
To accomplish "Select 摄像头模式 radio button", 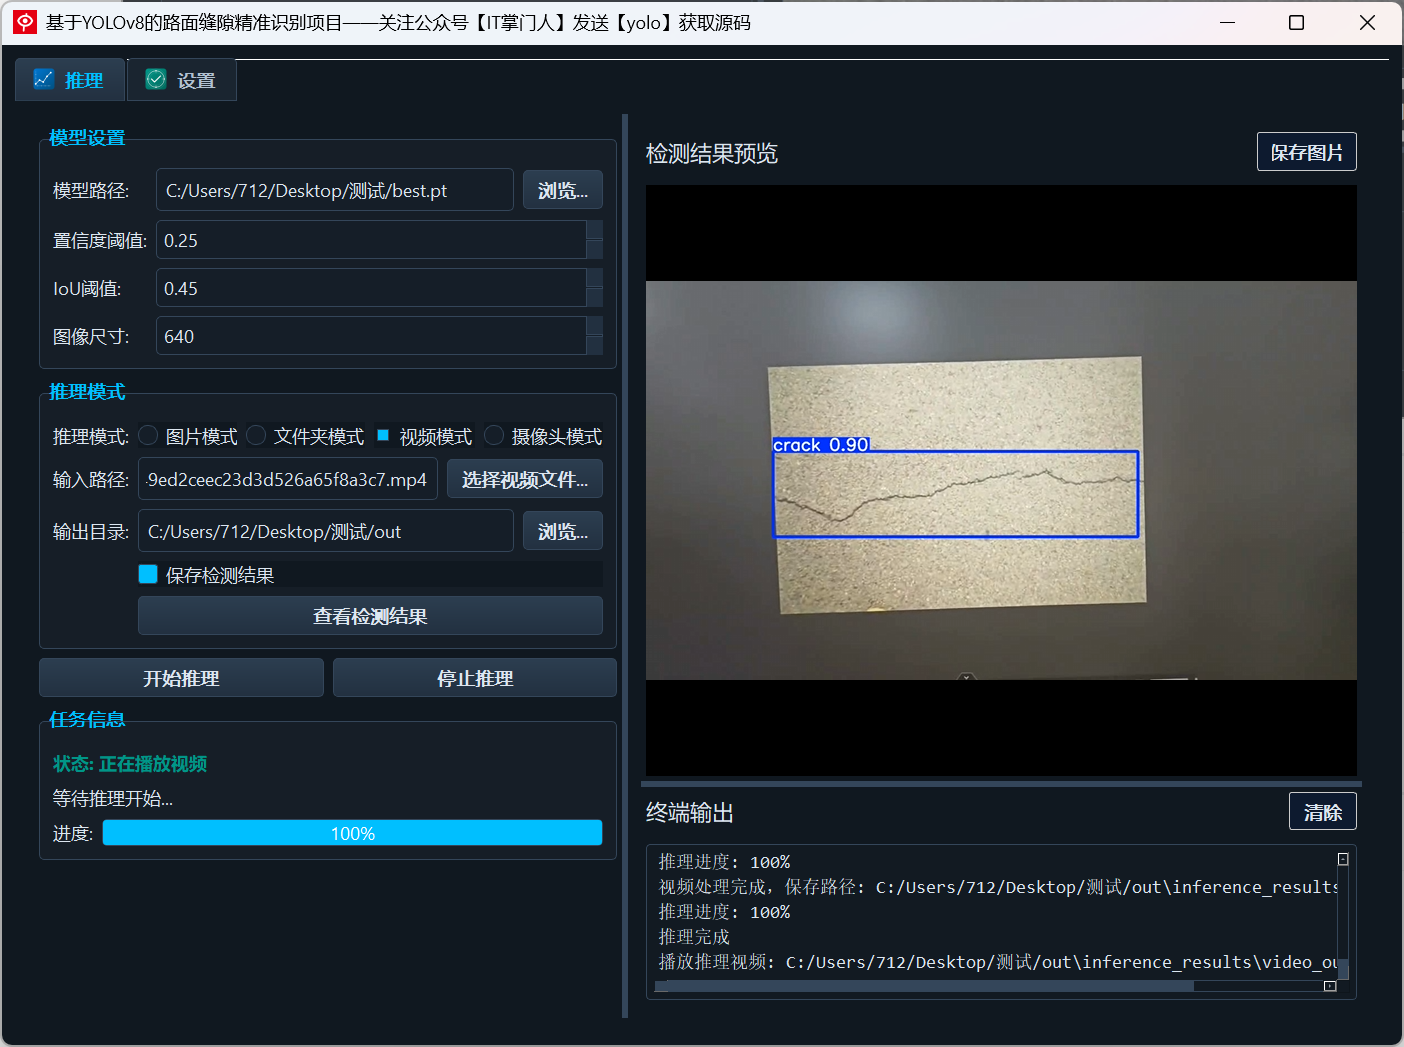I will (x=494, y=435).
